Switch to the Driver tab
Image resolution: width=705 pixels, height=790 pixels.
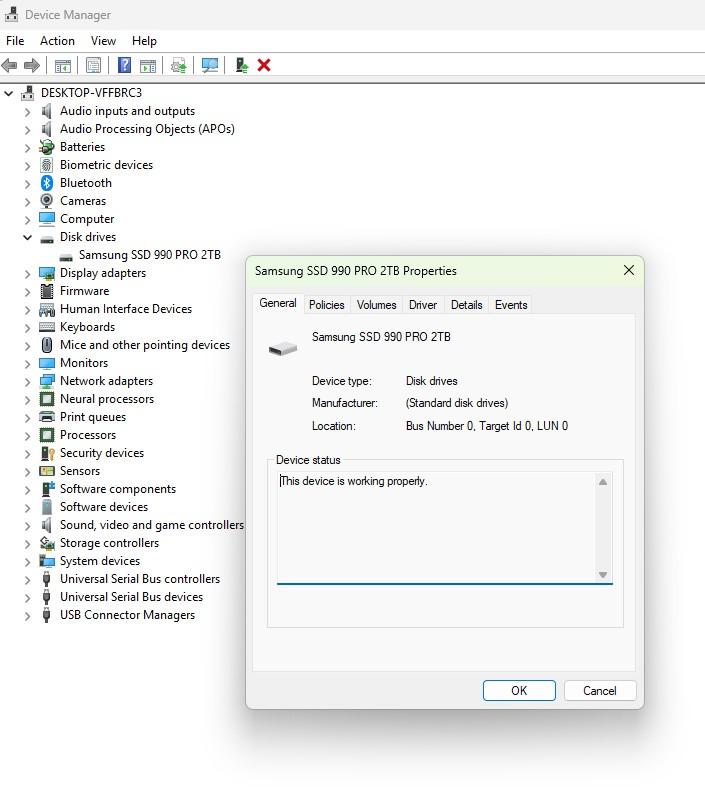click(x=423, y=305)
